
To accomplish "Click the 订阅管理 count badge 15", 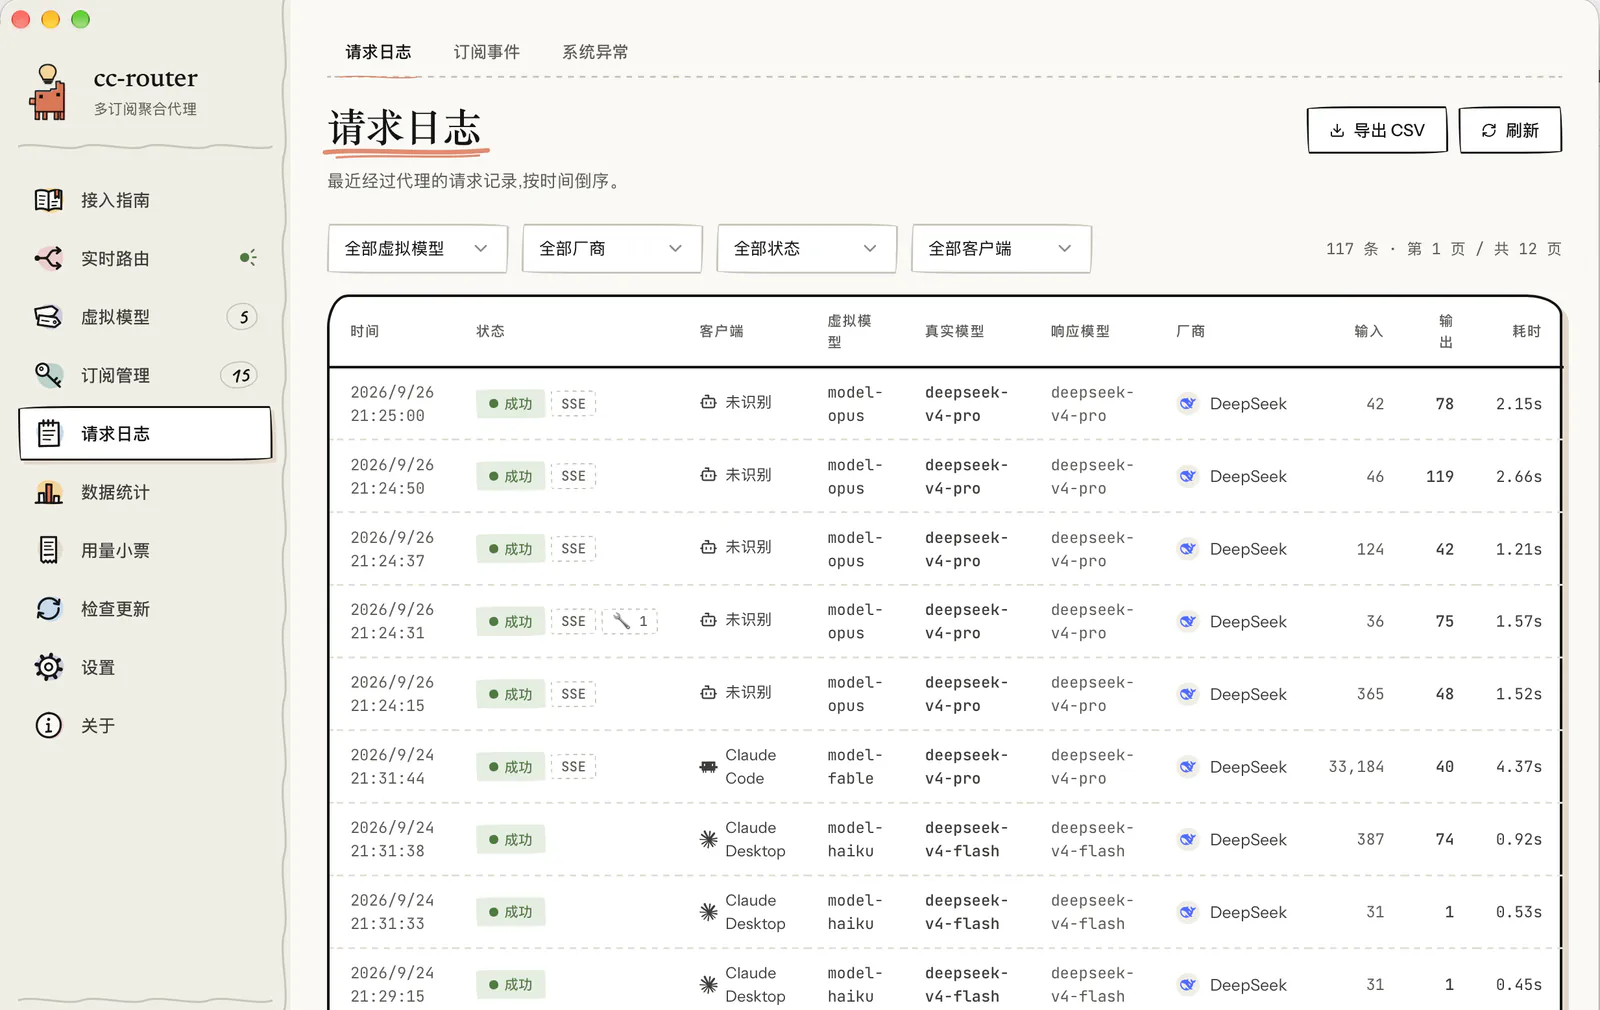I will [240, 376].
